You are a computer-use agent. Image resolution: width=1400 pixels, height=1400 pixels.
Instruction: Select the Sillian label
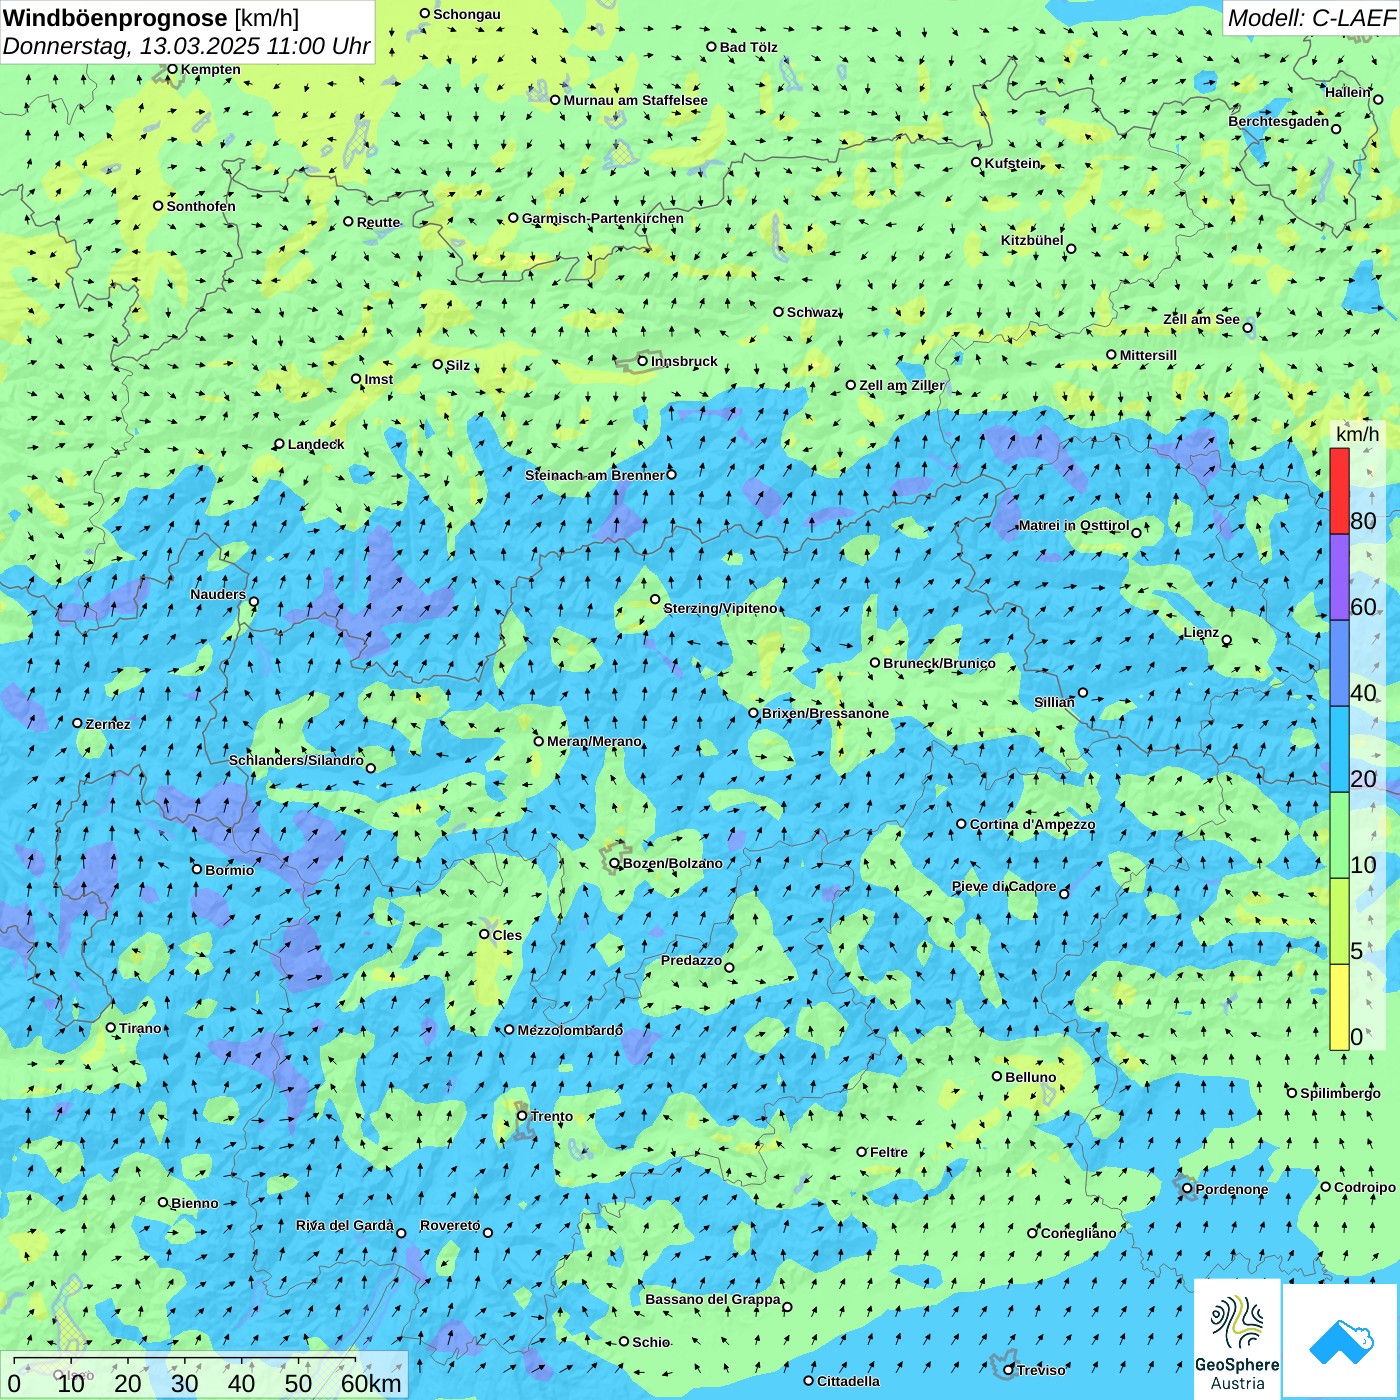point(1054,702)
